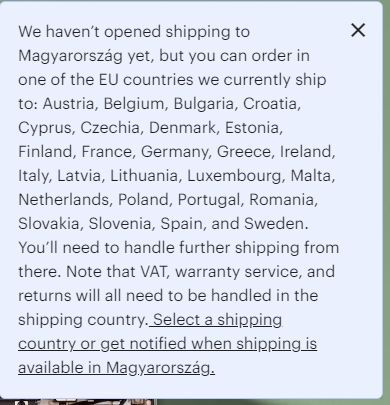Image resolution: width=390 pixels, height=405 pixels.
Task: Click the word Estonia in the list
Action: click(252, 128)
